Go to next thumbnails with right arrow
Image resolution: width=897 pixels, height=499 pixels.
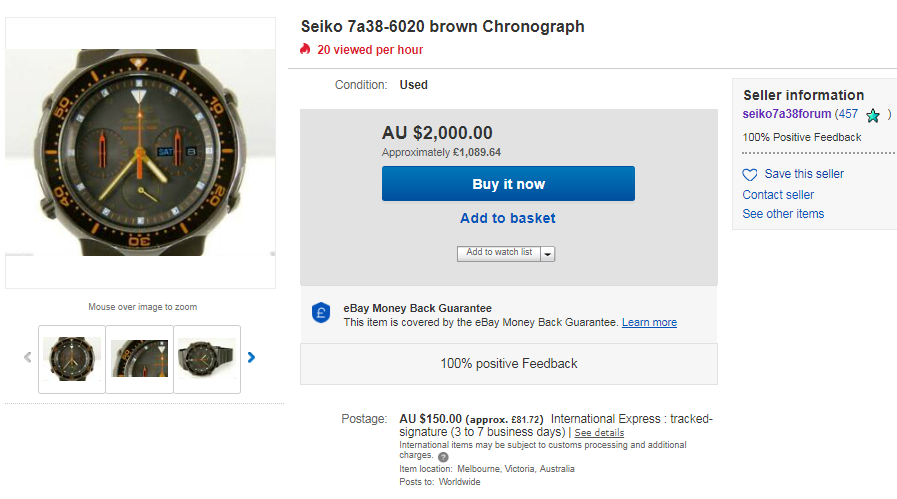tap(251, 357)
